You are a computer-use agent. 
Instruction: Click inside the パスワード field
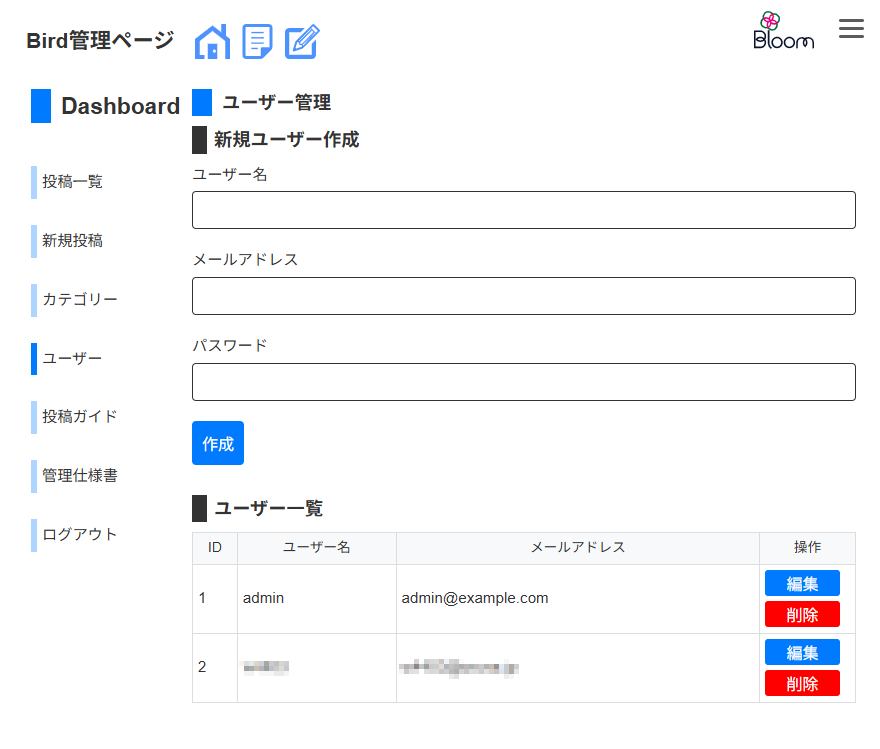[523, 382]
